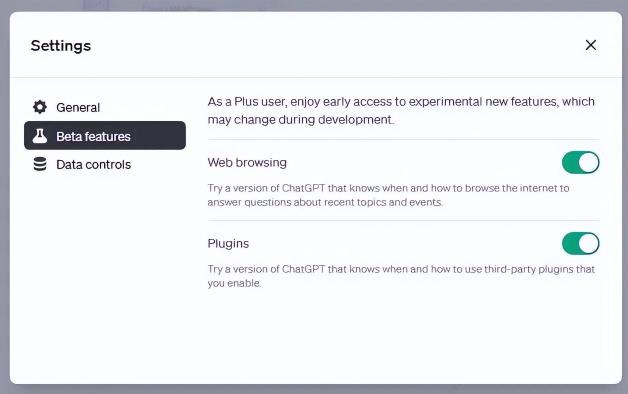This screenshot has height=394, width=628.
Task: Click the blank panel area beneath Plugins description
Action: pos(403,334)
